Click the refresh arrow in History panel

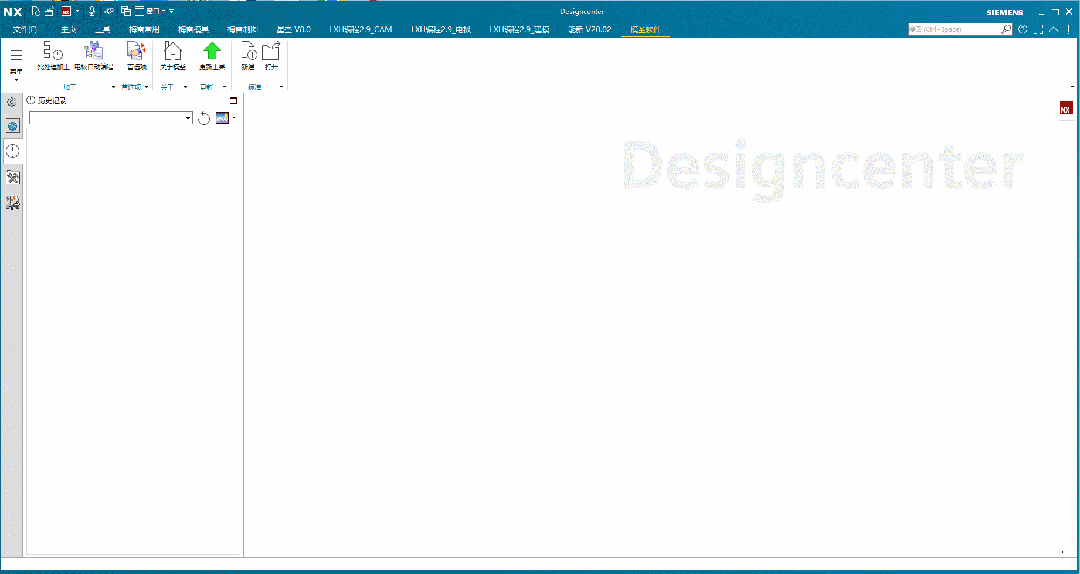coord(204,119)
